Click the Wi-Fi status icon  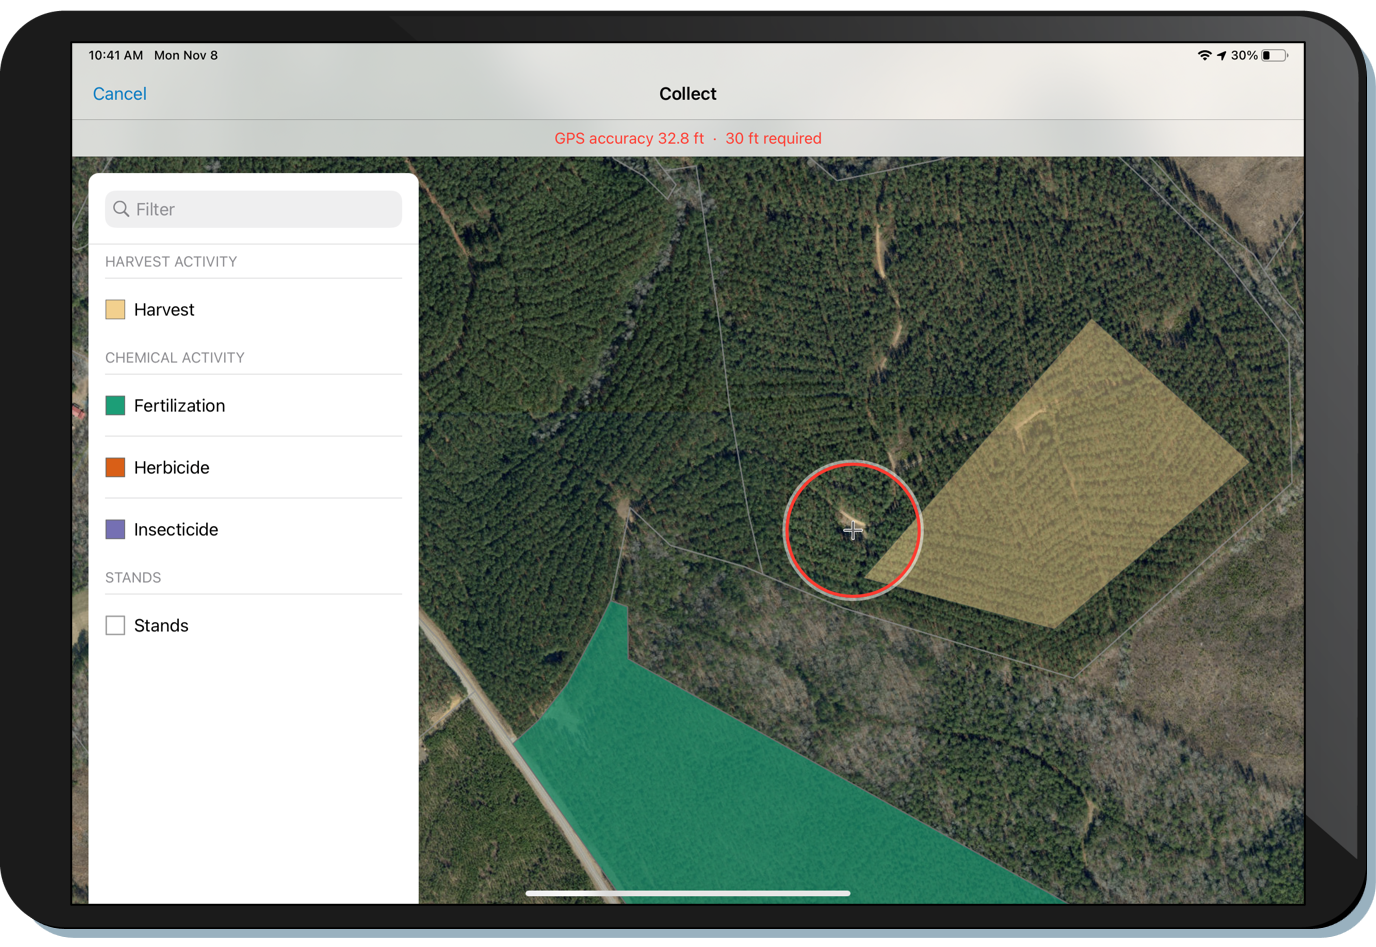pos(1204,56)
